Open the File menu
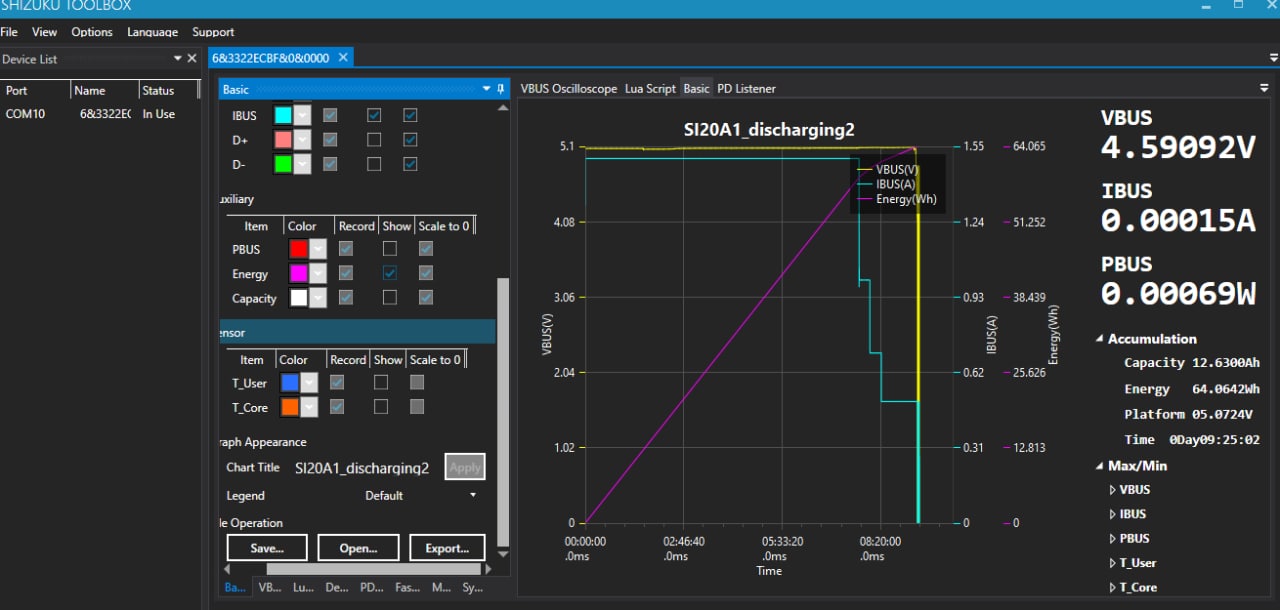The width and height of the screenshot is (1280, 610). tap(9, 32)
